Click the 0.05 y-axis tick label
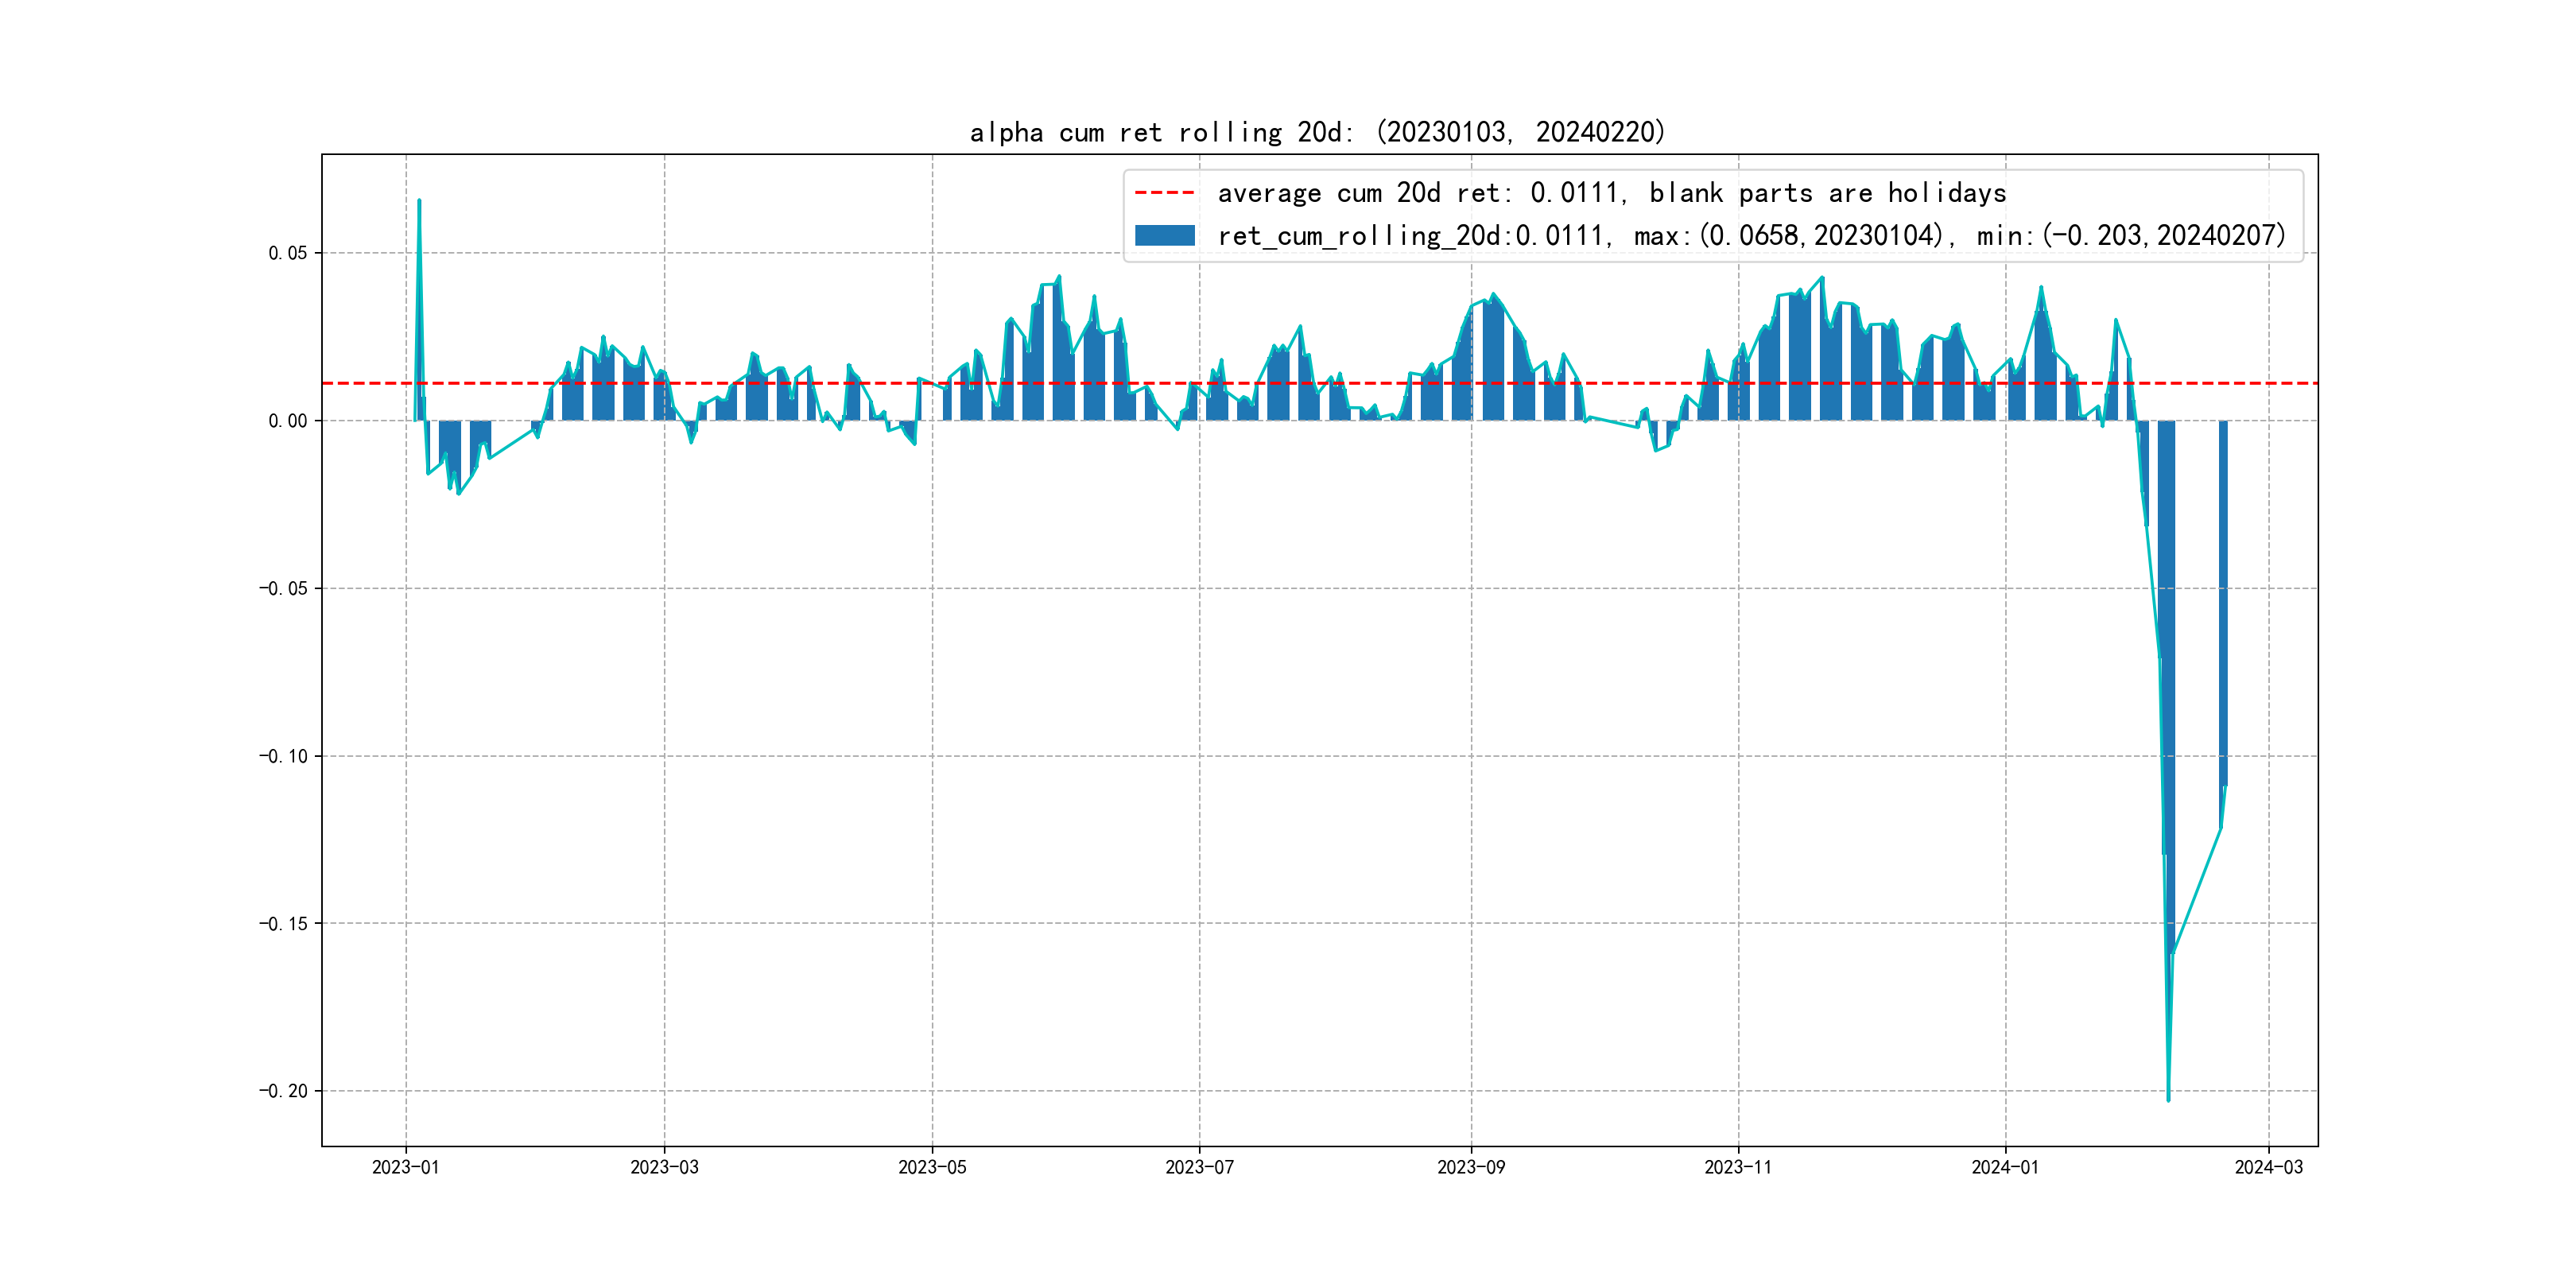Screen dimensions: 2576x1288 (287, 253)
